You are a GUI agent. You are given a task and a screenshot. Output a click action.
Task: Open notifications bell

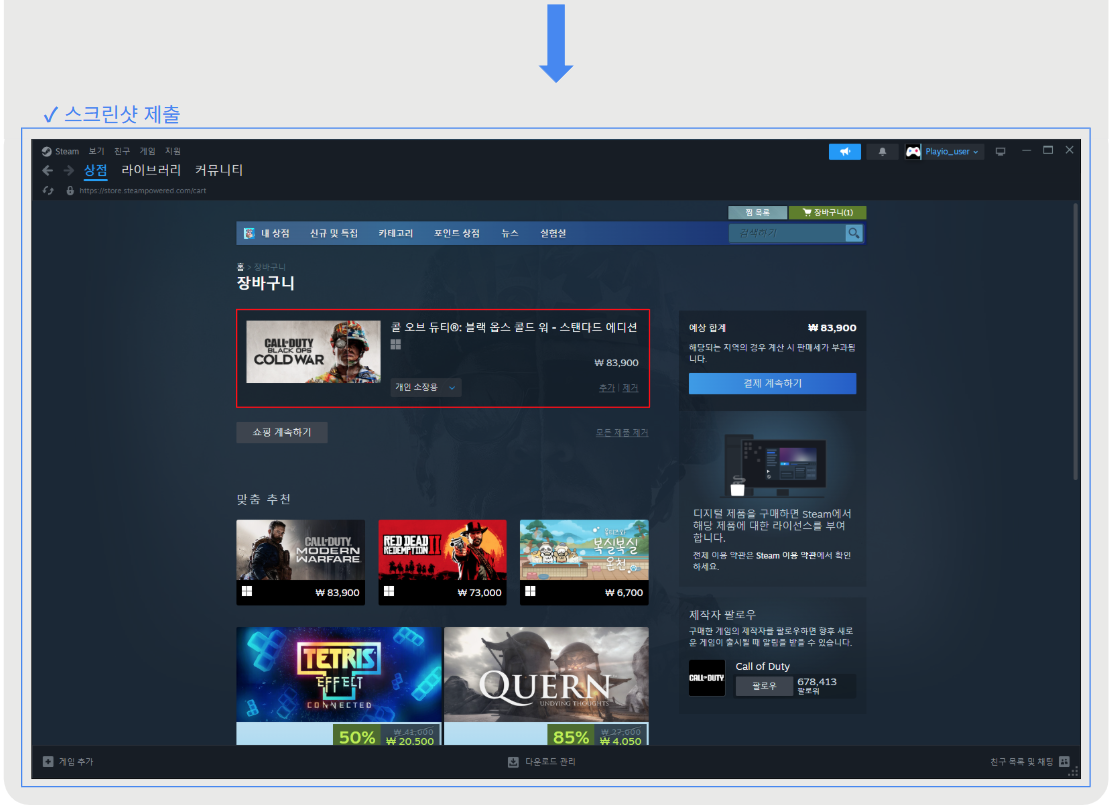click(882, 152)
